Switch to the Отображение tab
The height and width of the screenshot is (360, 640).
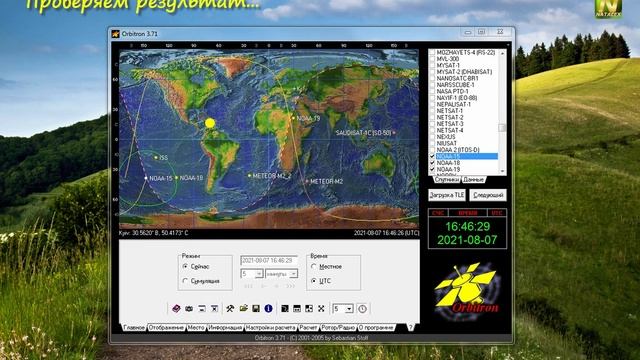[166, 327]
